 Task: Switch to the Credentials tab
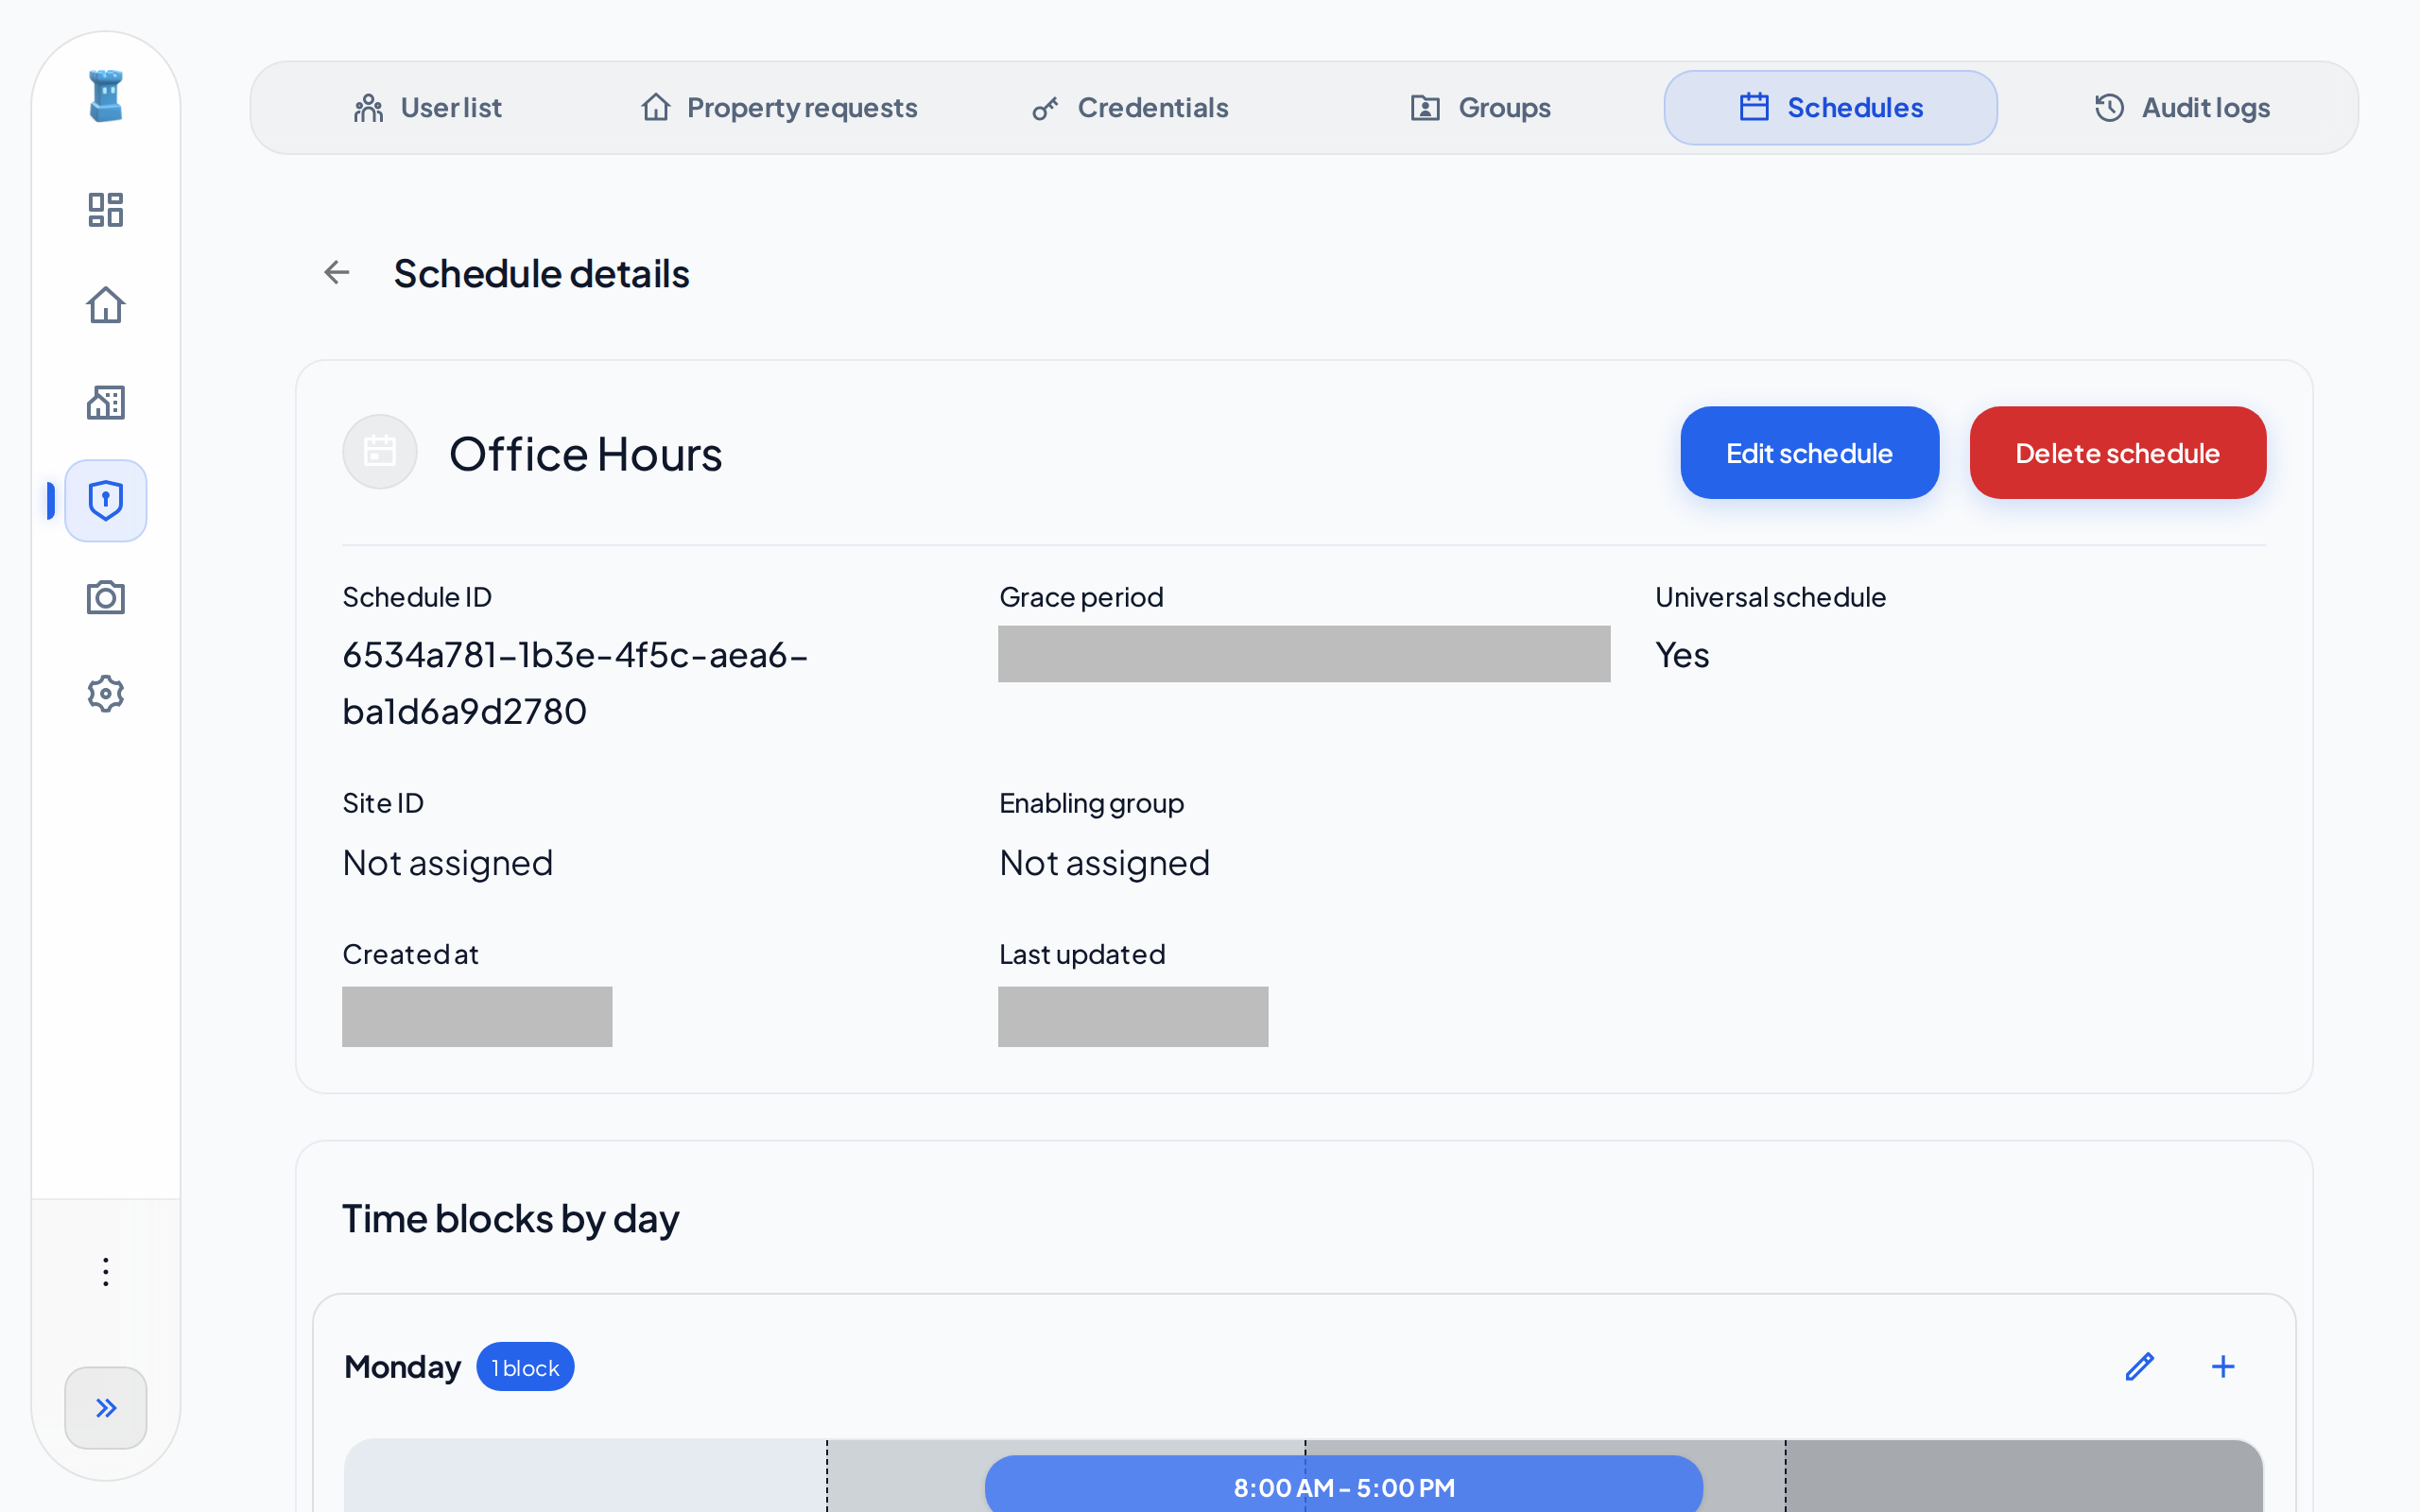tap(1130, 108)
